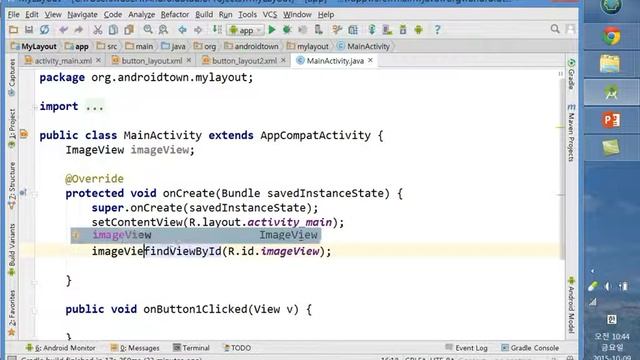Click the Make Project icon
This screenshot has width=640, height=360.
point(217,30)
